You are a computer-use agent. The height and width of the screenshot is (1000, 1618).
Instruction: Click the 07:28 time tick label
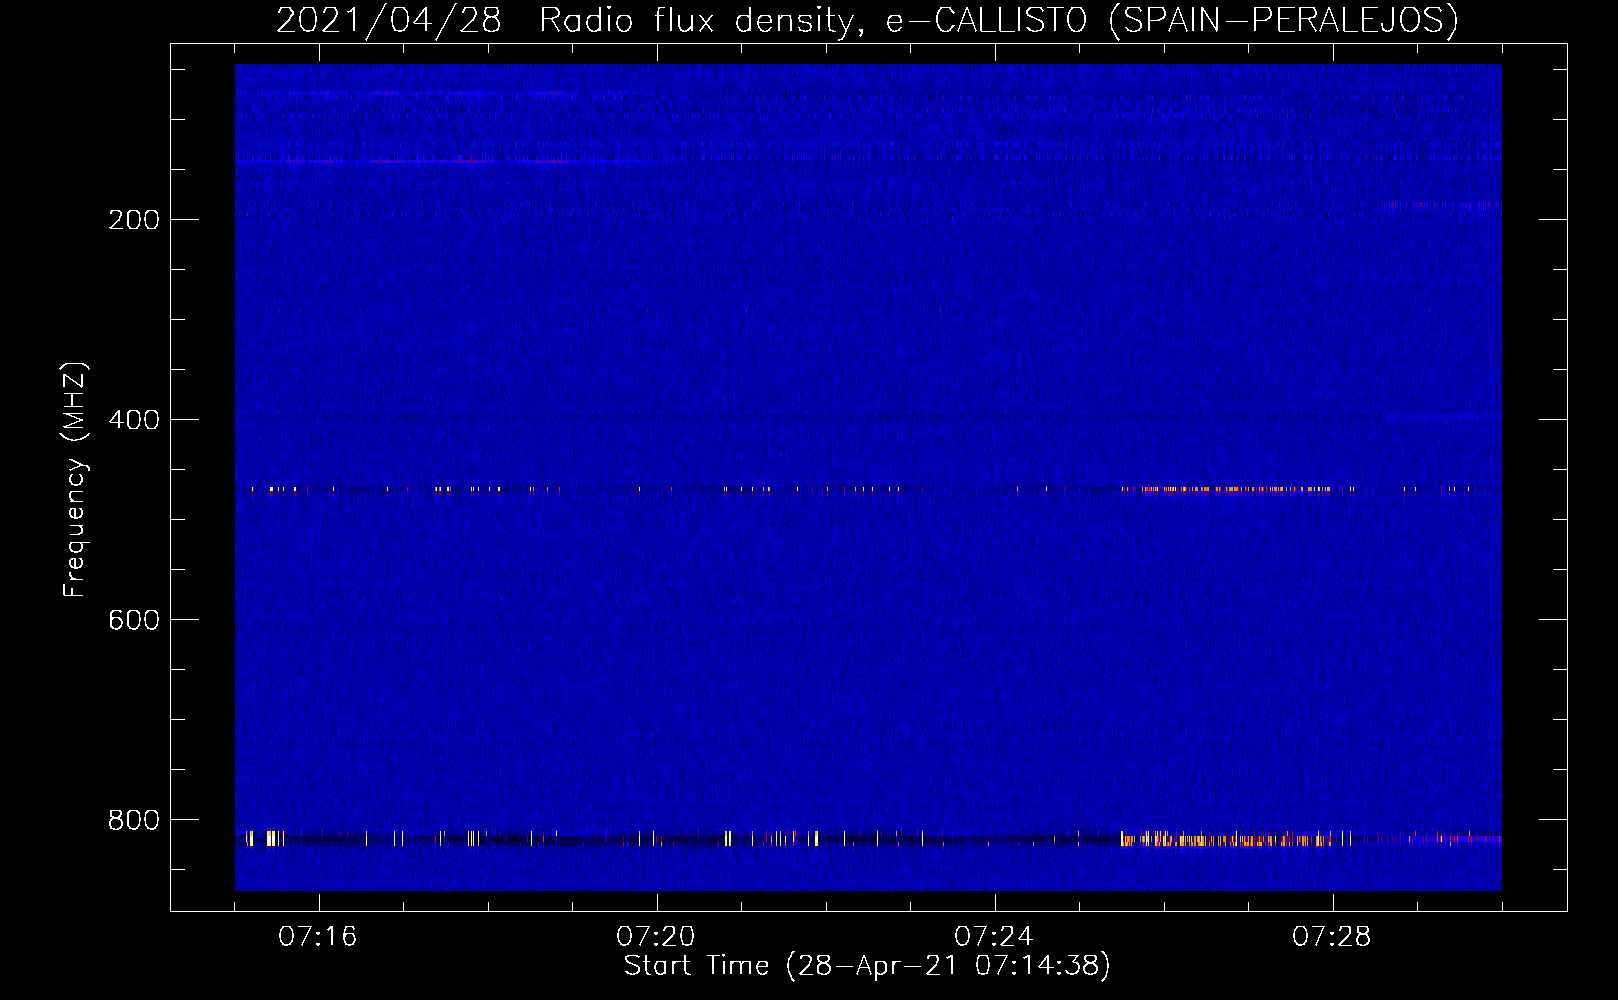click(1332, 937)
